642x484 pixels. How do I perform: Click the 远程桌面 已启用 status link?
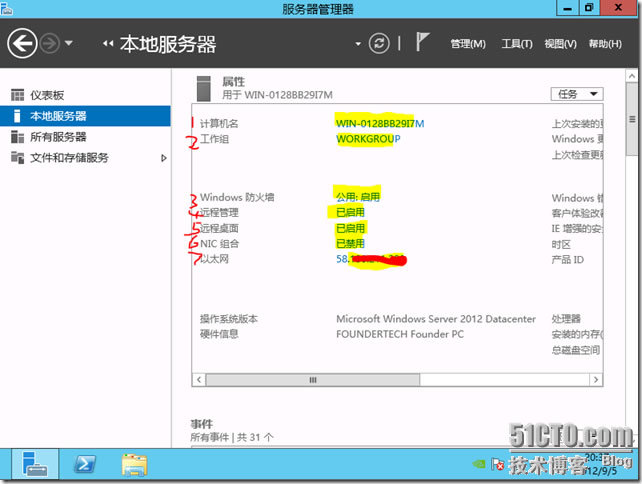tap(350, 228)
